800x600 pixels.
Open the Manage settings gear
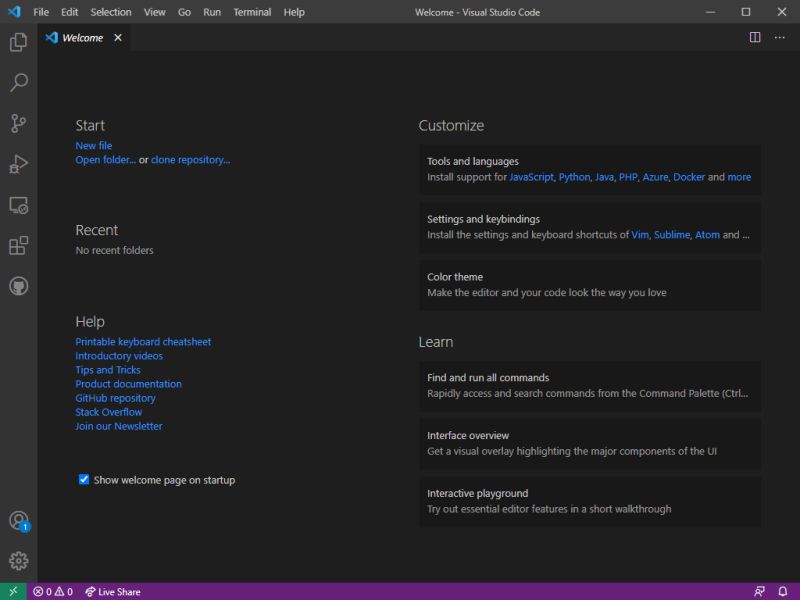(x=18, y=560)
